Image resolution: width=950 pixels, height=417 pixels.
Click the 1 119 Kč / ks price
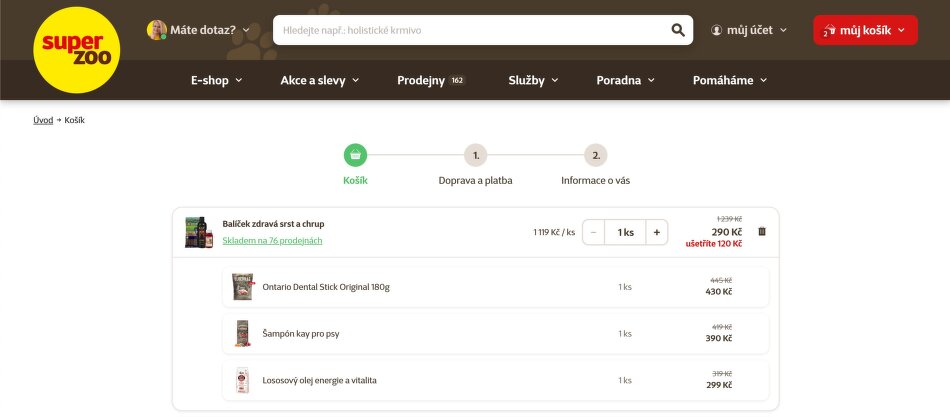pyautogui.click(x=554, y=232)
